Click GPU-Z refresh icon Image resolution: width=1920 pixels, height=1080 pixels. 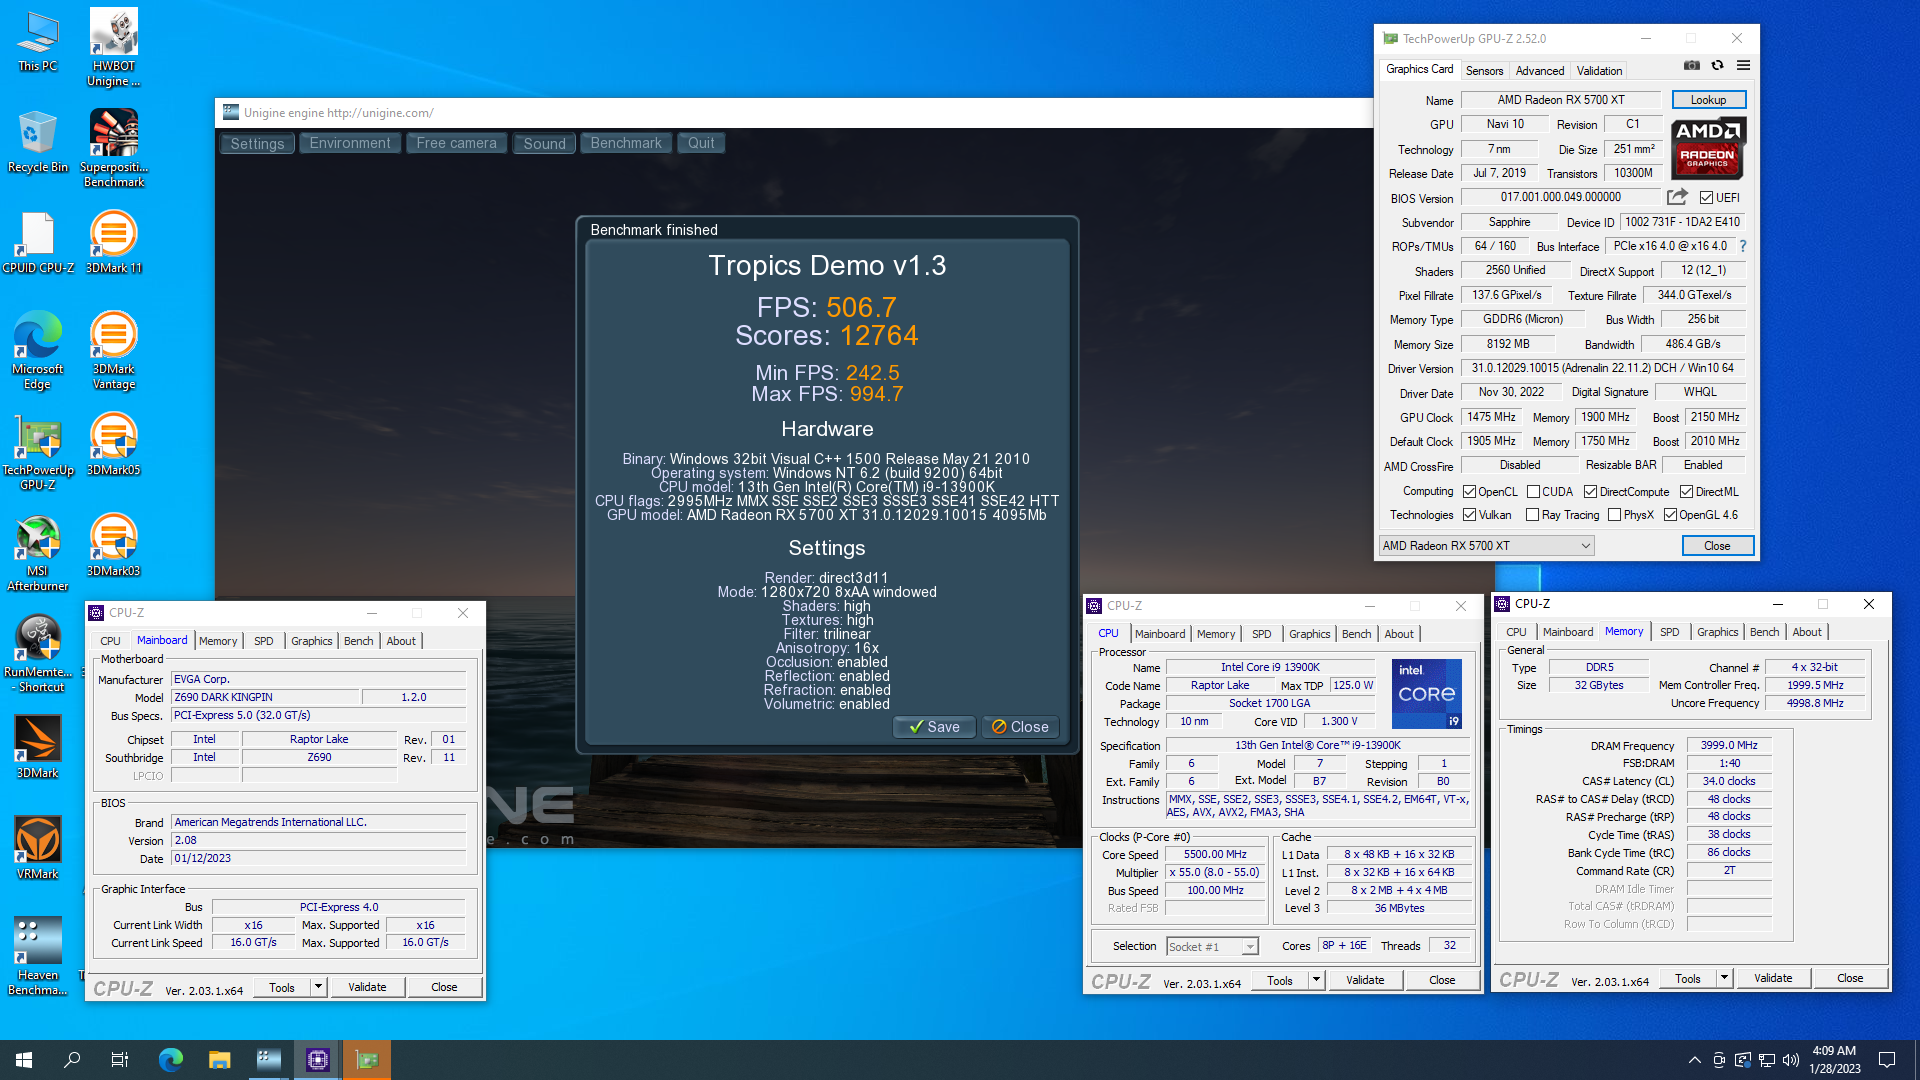pyautogui.click(x=1718, y=66)
